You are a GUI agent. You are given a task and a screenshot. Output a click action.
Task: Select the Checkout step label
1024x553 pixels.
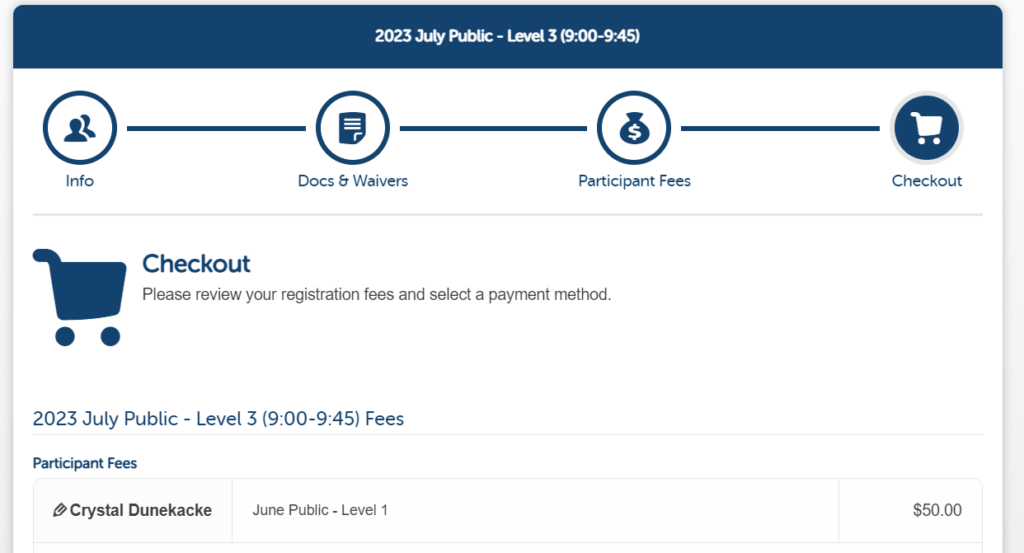927,181
